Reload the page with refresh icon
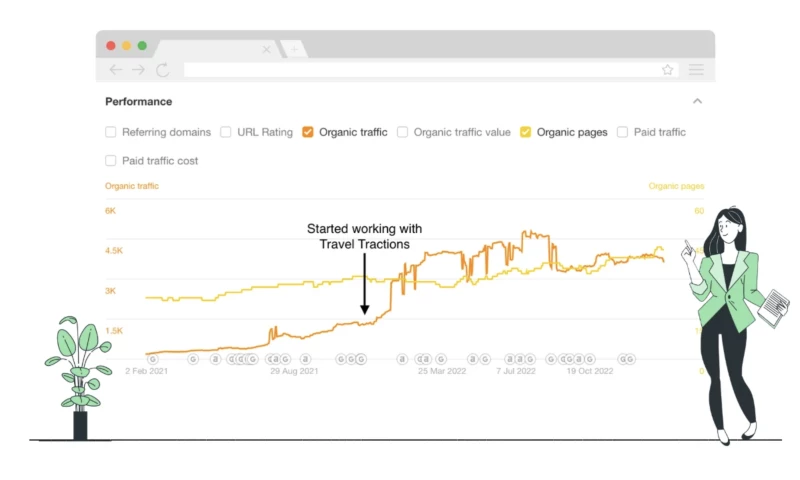800x480 pixels. click(x=162, y=70)
